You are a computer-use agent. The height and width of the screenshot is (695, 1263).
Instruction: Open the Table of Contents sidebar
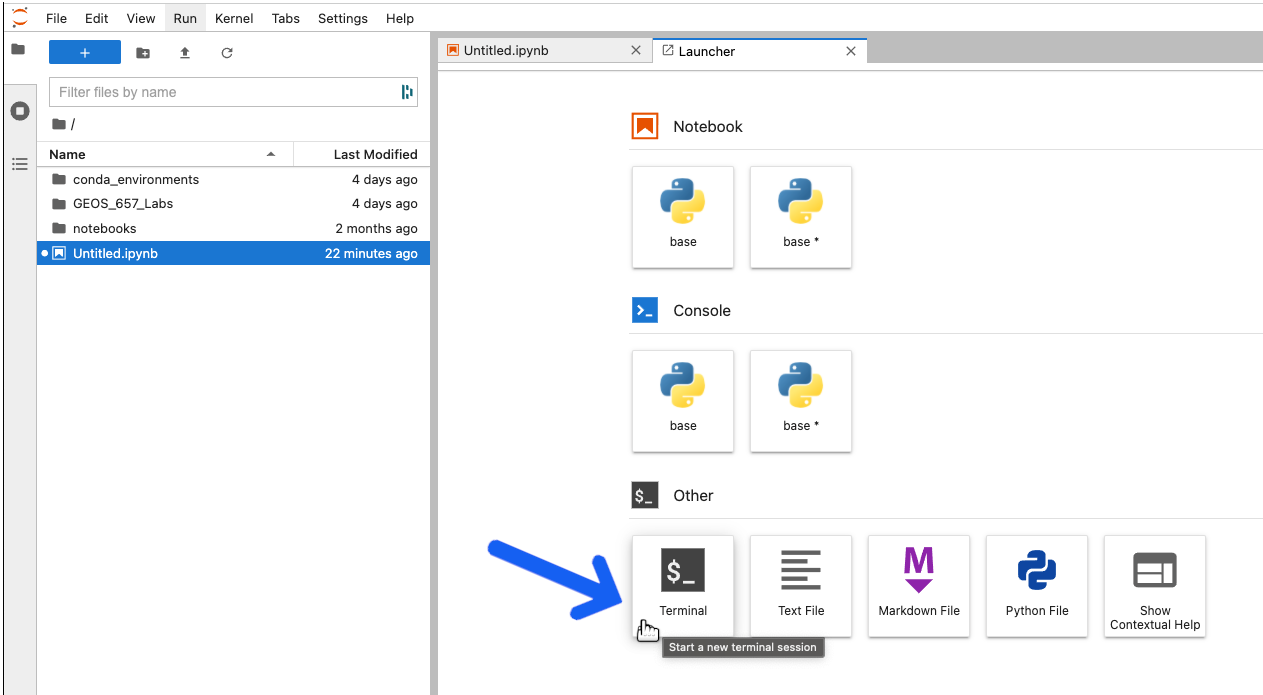(x=19, y=164)
